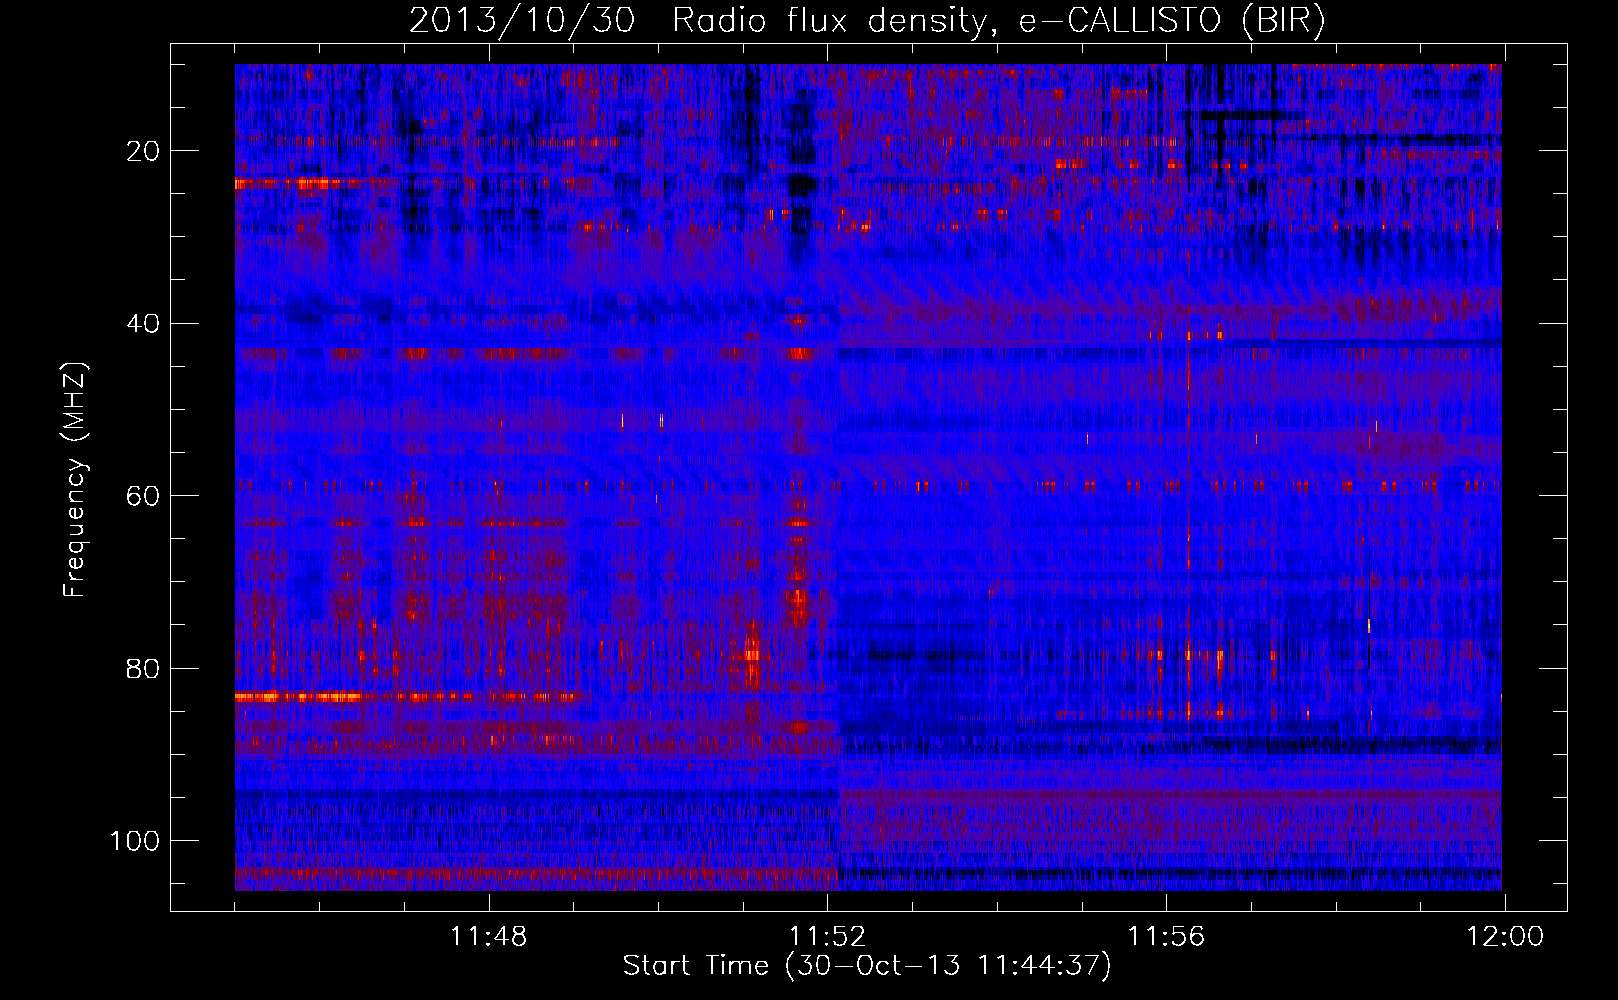1618x1000 pixels.
Task: Click the "11:52" time tick label
Action: [x=827, y=937]
